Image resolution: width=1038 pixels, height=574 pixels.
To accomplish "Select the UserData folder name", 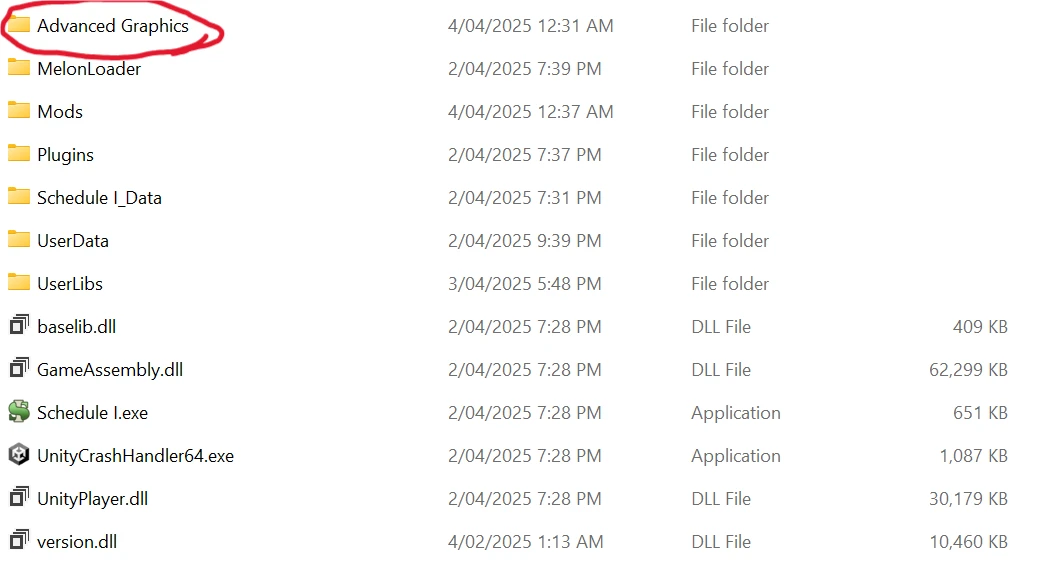I will pyautogui.click(x=73, y=241).
